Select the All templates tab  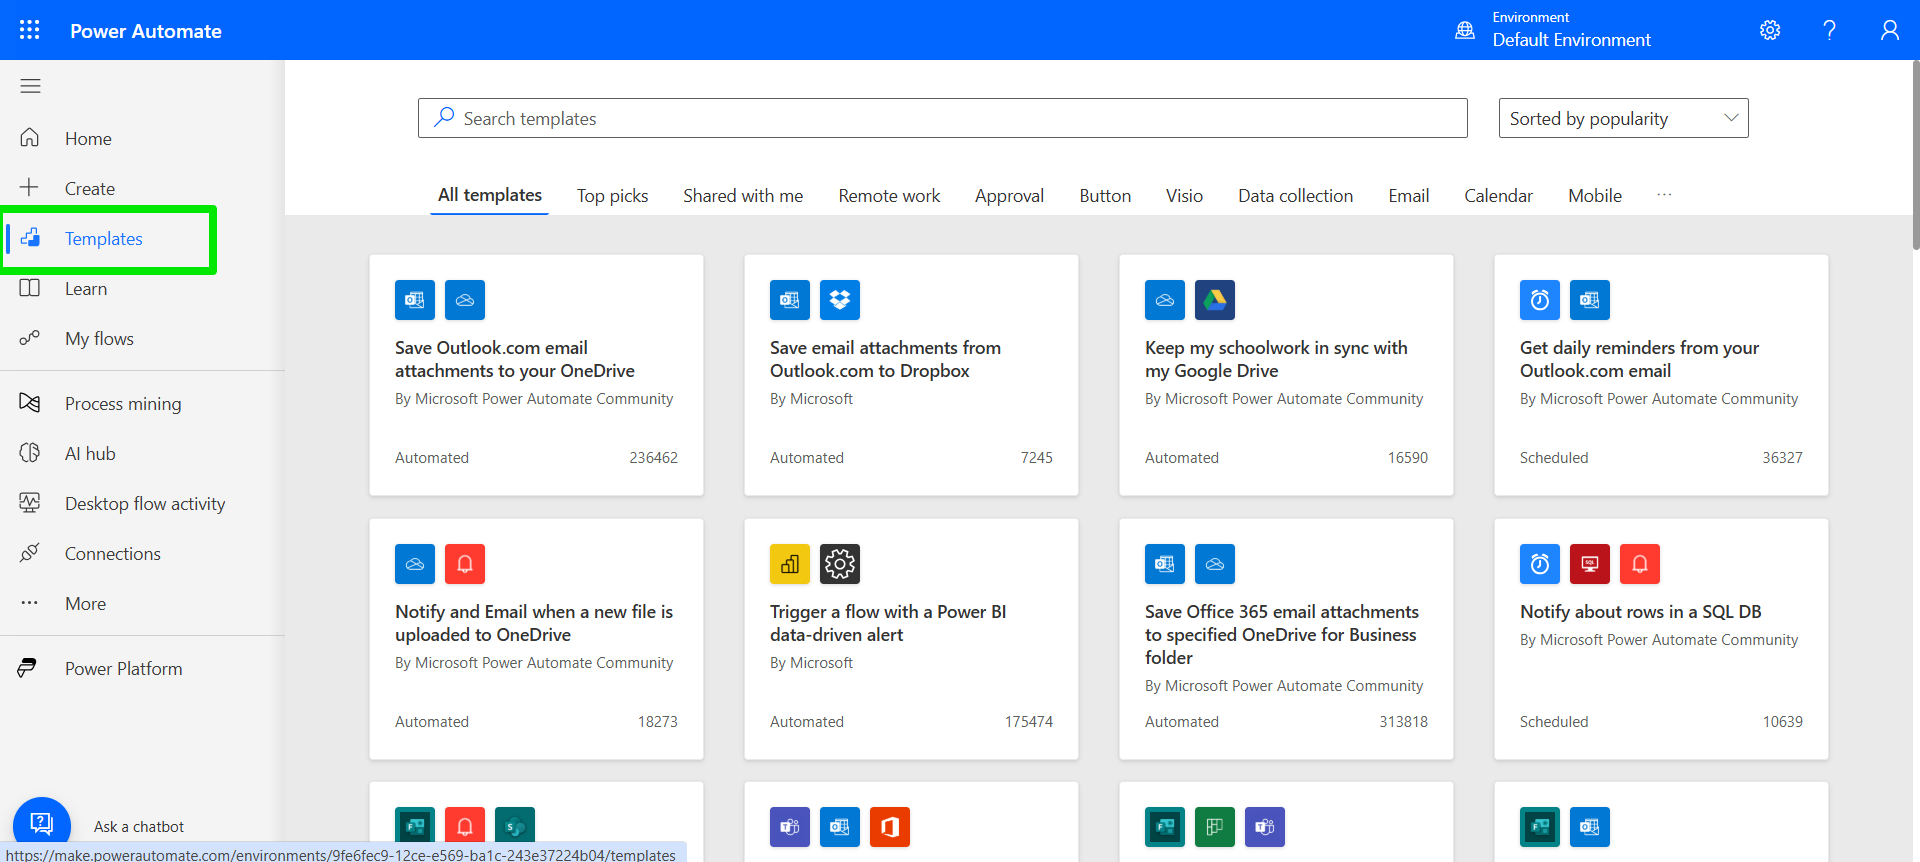point(490,195)
